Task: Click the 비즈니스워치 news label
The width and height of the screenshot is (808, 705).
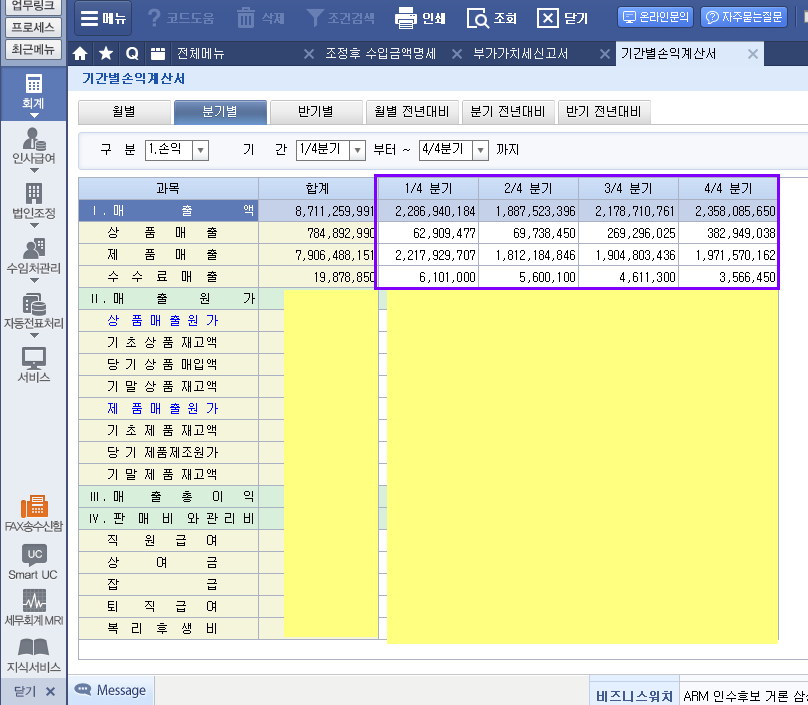Action: (x=634, y=696)
